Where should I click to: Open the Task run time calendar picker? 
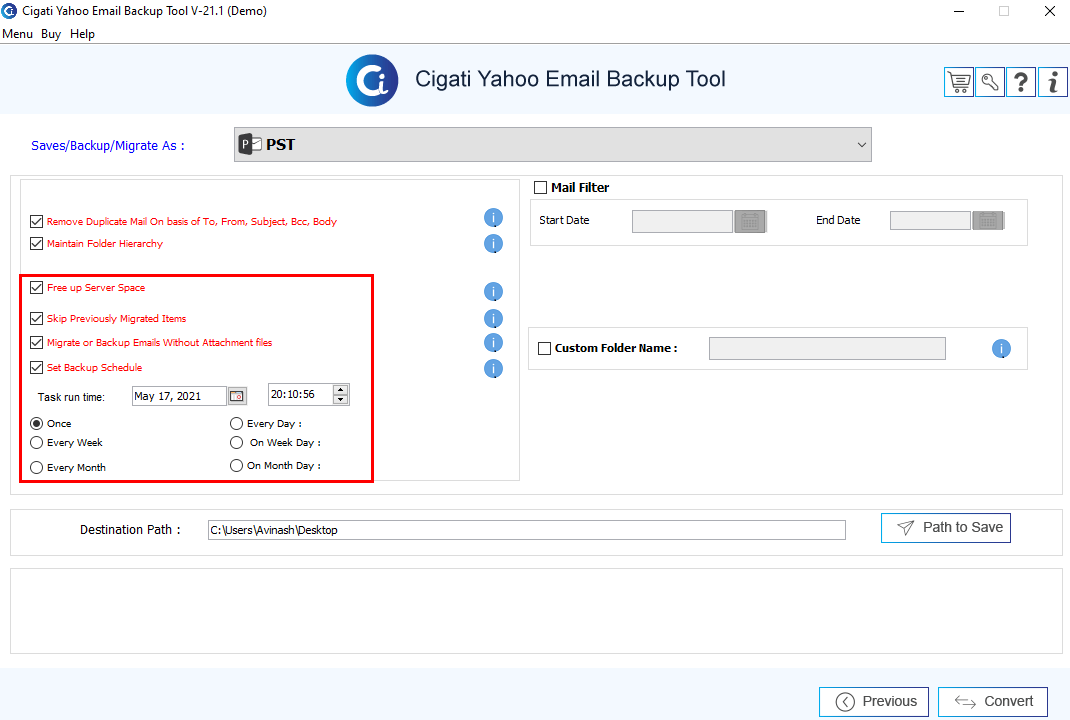point(237,396)
